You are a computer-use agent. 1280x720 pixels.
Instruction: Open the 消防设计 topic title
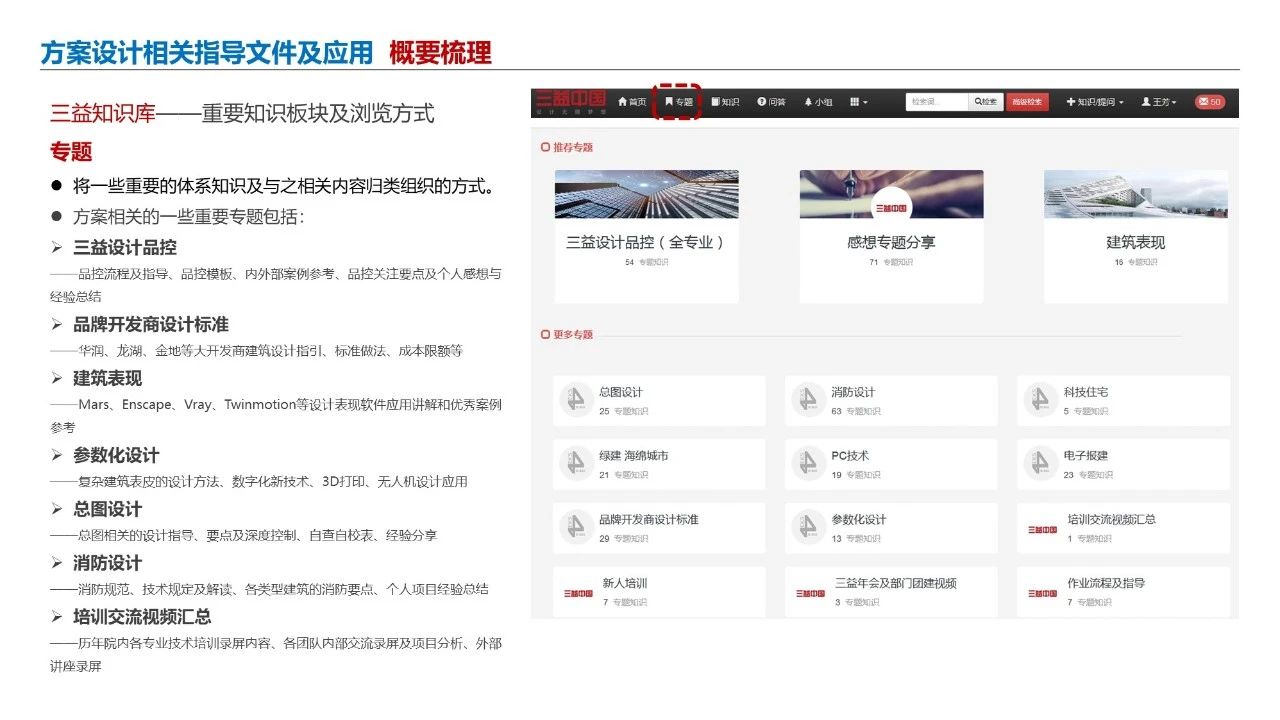pyautogui.click(x=853, y=392)
